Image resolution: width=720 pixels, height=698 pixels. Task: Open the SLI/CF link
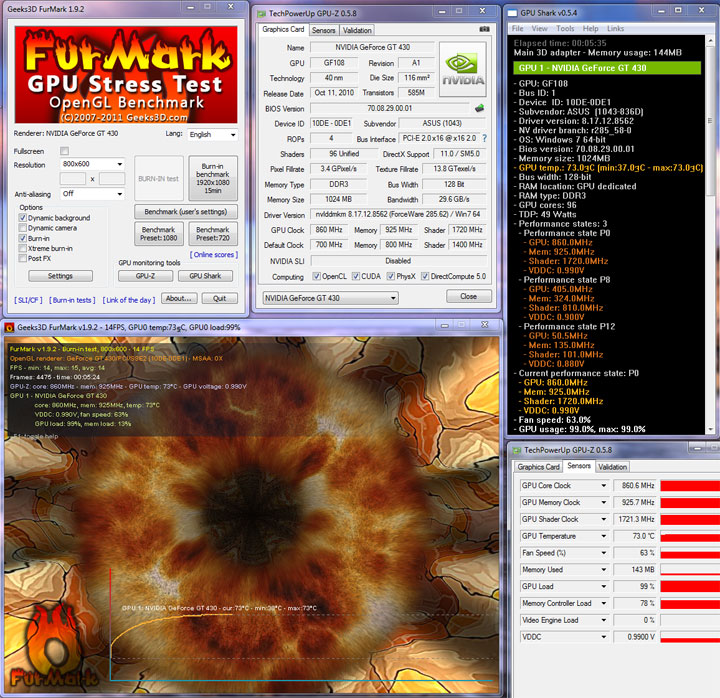(28, 300)
